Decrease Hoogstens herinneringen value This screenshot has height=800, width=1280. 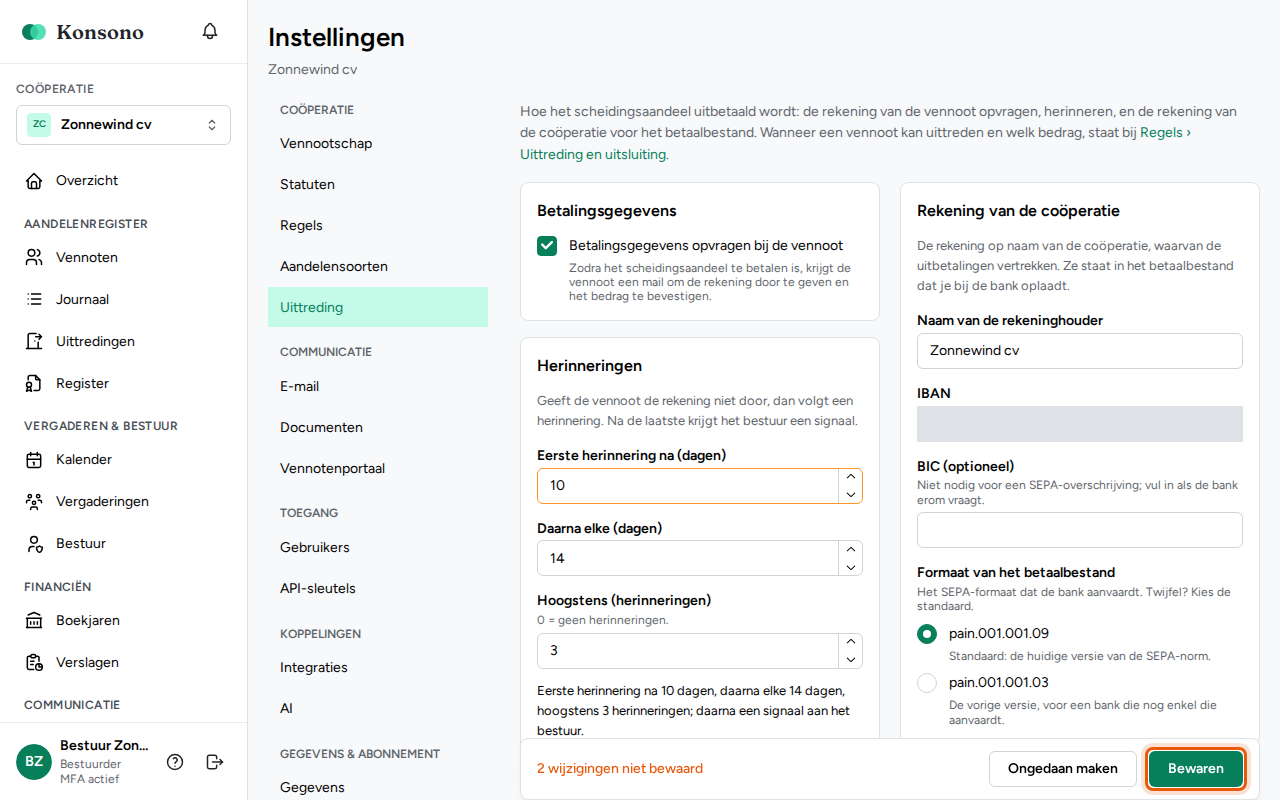coord(851,660)
